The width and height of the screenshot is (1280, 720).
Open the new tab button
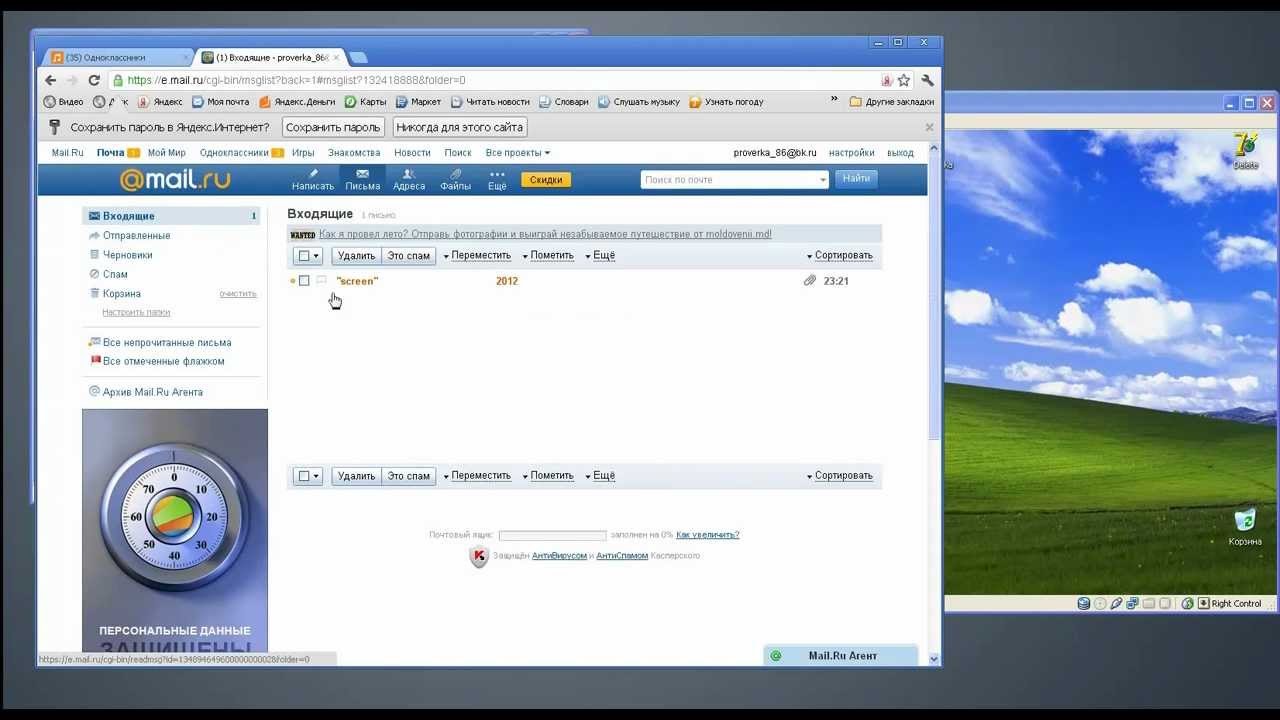(358, 58)
